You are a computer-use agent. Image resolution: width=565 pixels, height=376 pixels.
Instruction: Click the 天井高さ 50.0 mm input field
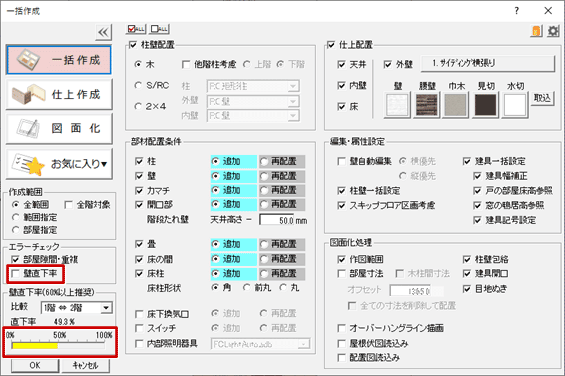[x=284, y=220]
